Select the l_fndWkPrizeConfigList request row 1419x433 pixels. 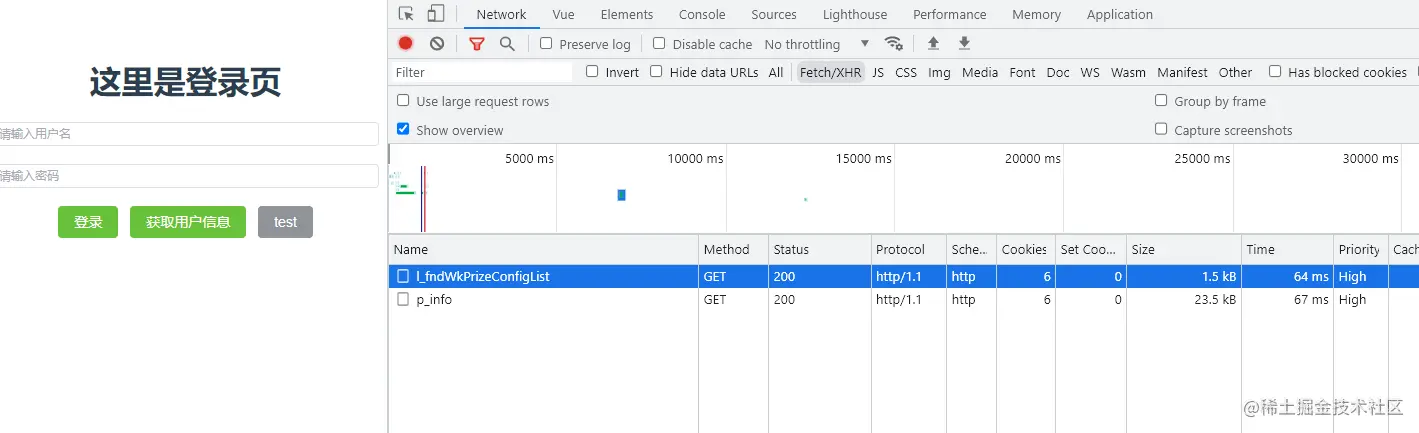click(904, 276)
